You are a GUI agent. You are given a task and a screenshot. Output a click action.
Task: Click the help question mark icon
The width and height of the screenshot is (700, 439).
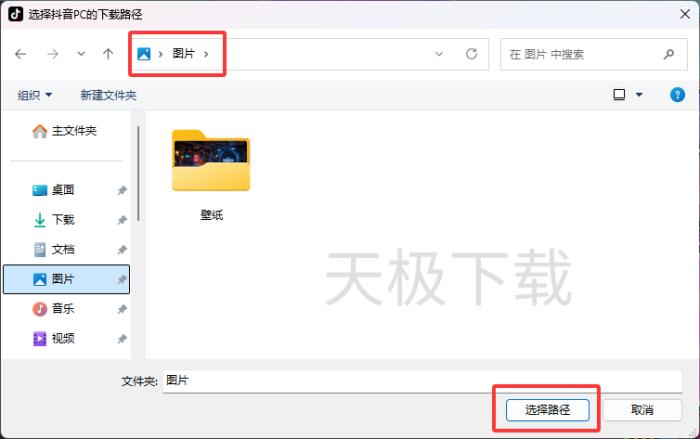[x=676, y=95]
